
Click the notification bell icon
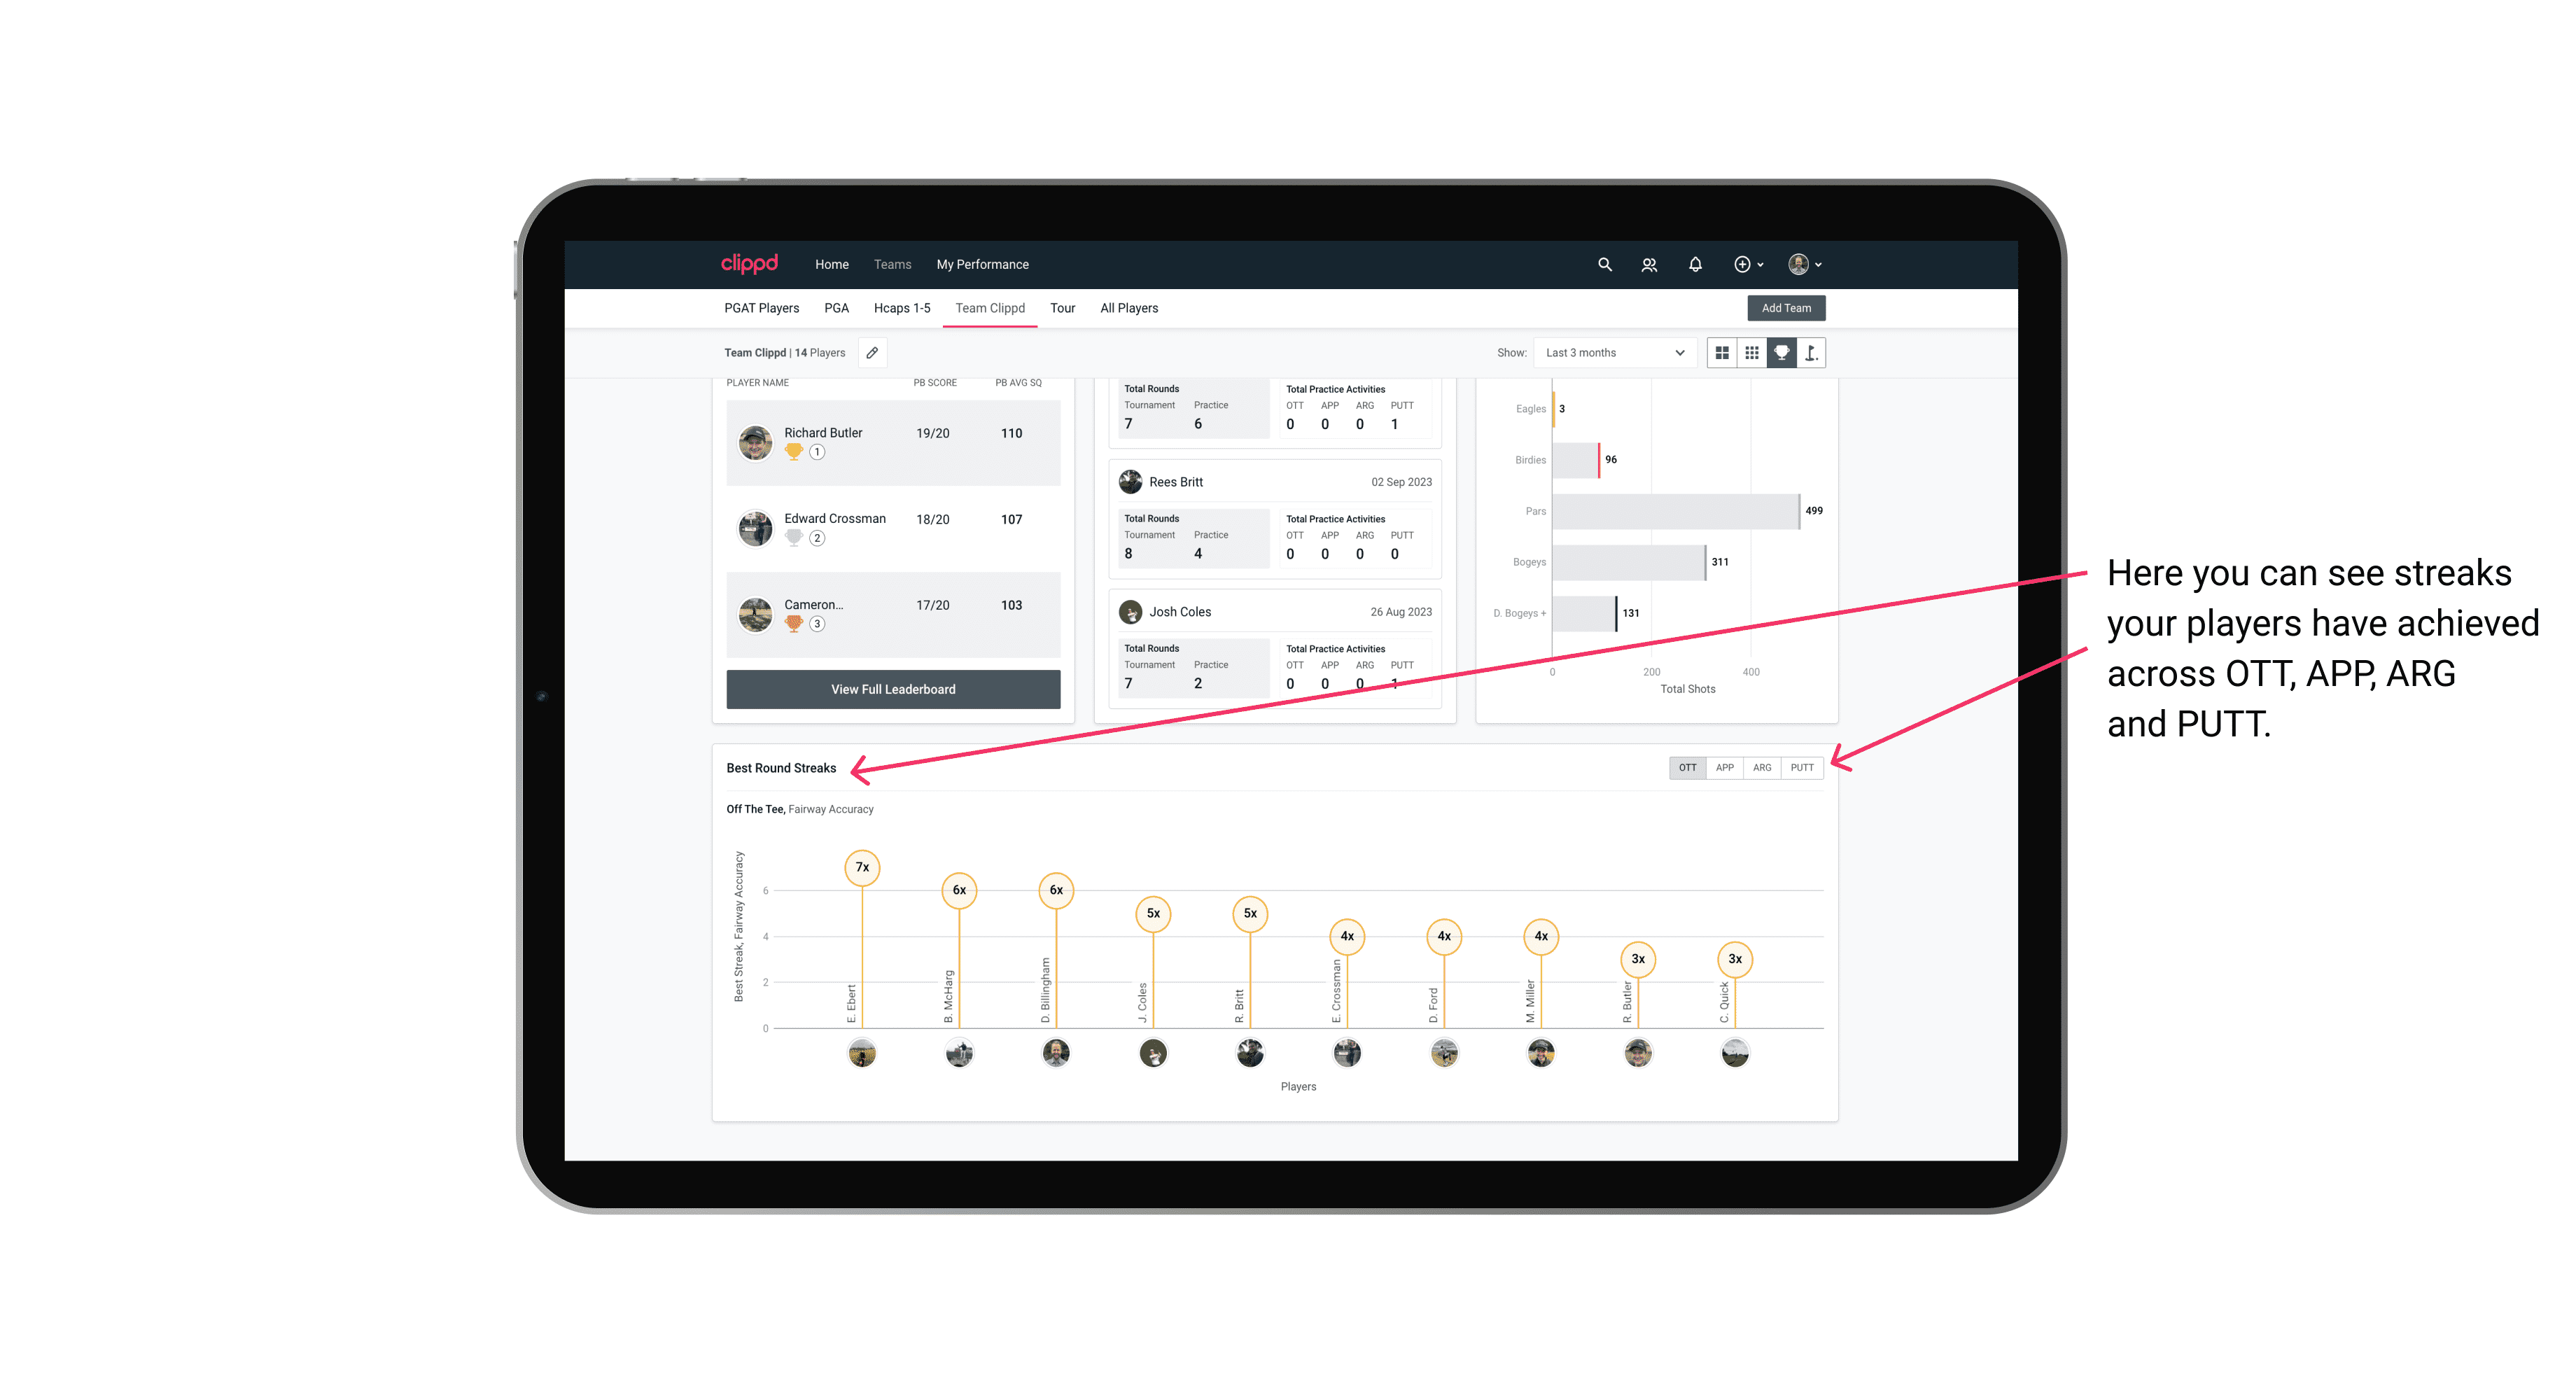tap(1693, 265)
